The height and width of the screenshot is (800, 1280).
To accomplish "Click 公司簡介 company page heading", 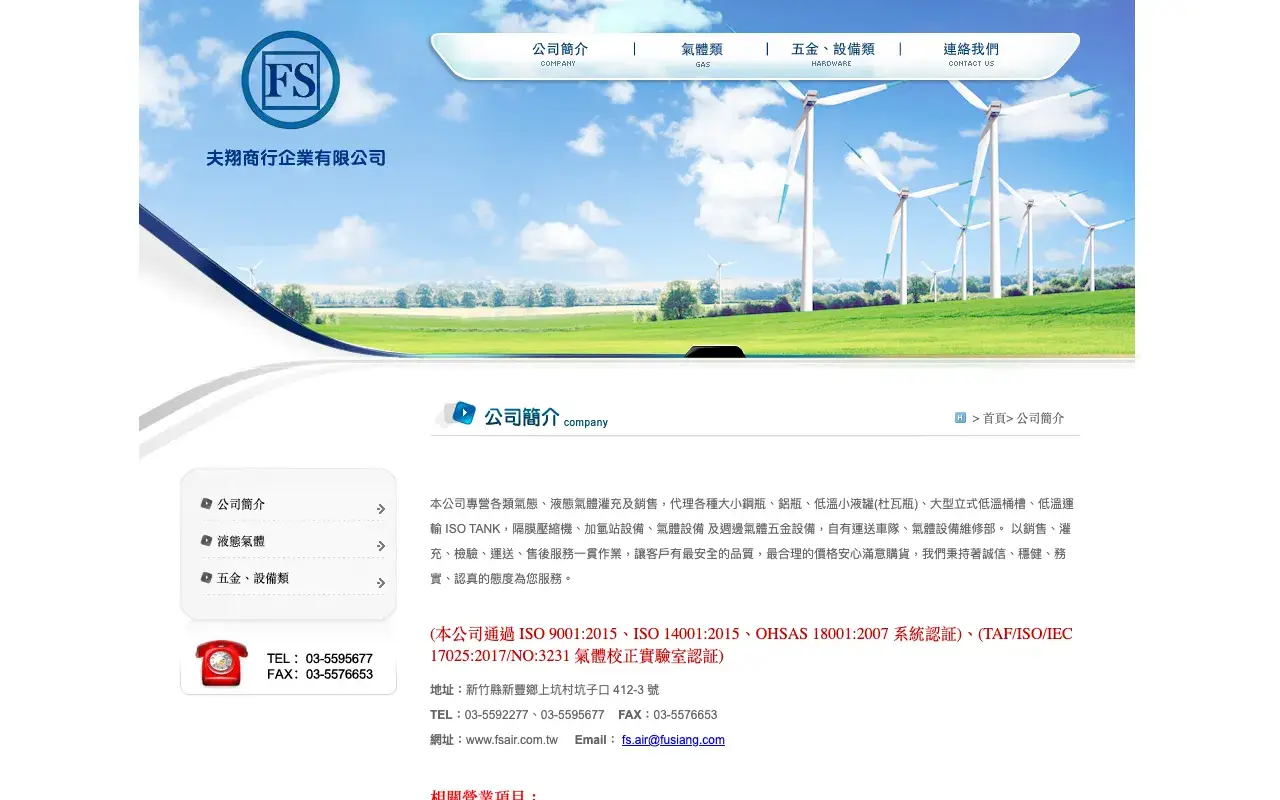I will pos(546,417).
